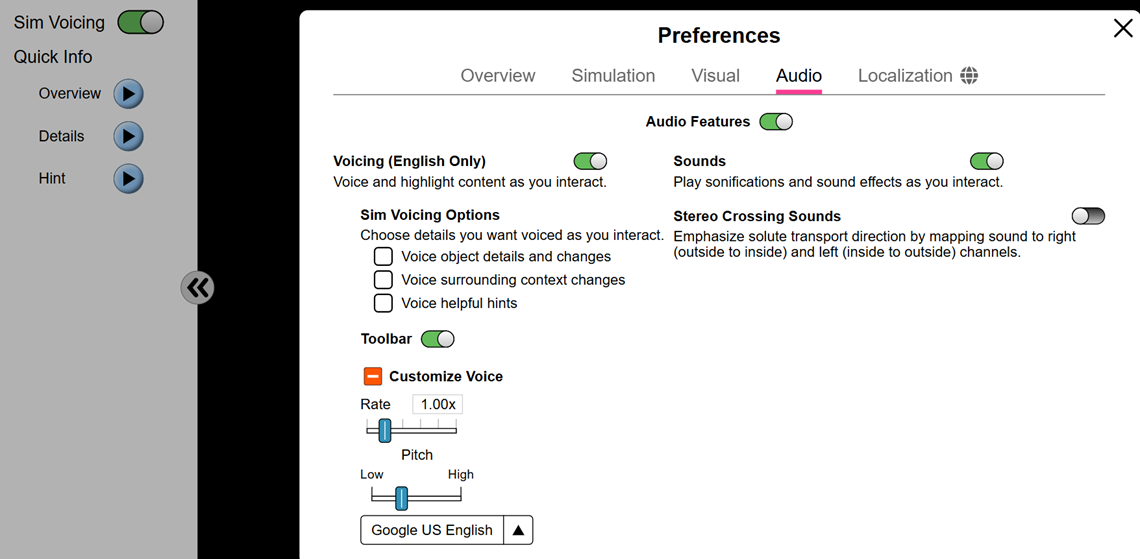Viewport: 1140px width, 559px height.
Task: Enable Stereo Crossing Sounds
Action: tap(1088, 216)
